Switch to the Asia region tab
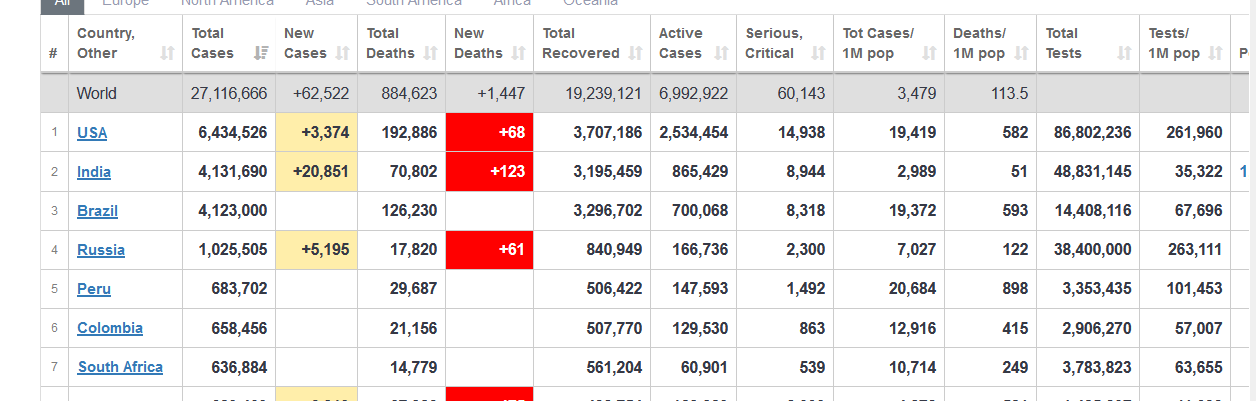The width and height of the screenshot is (1256, 401). coord(320,3)
